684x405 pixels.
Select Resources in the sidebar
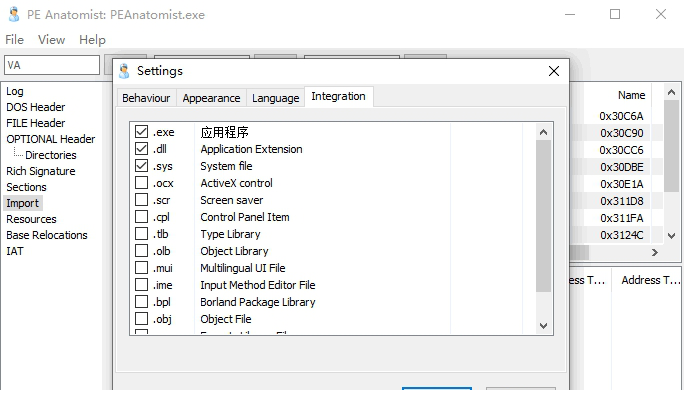31,219
